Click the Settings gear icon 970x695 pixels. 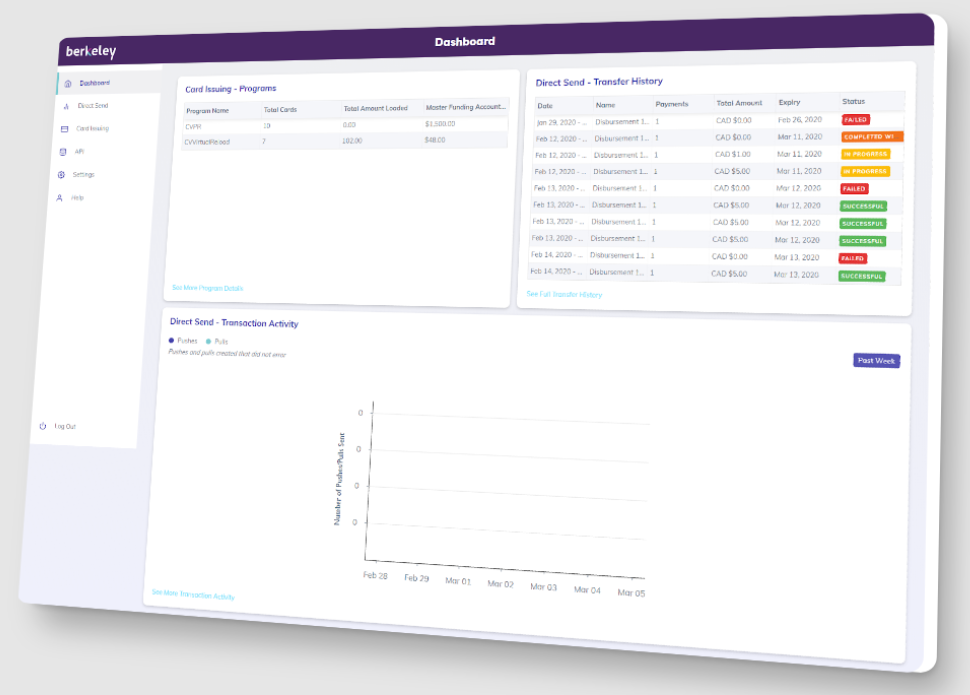[x=61, y=175]
